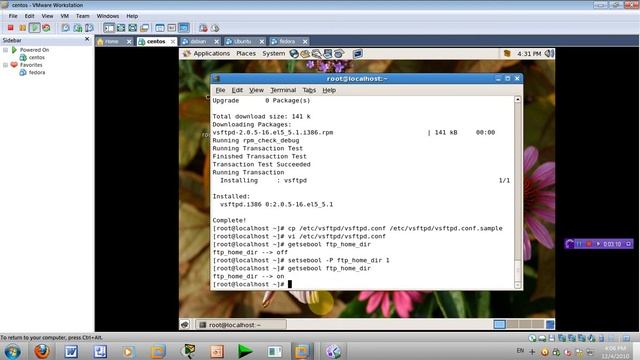
Task: Take a snapshot using the snapshot toolbar icon
Action: click(65, 28)
